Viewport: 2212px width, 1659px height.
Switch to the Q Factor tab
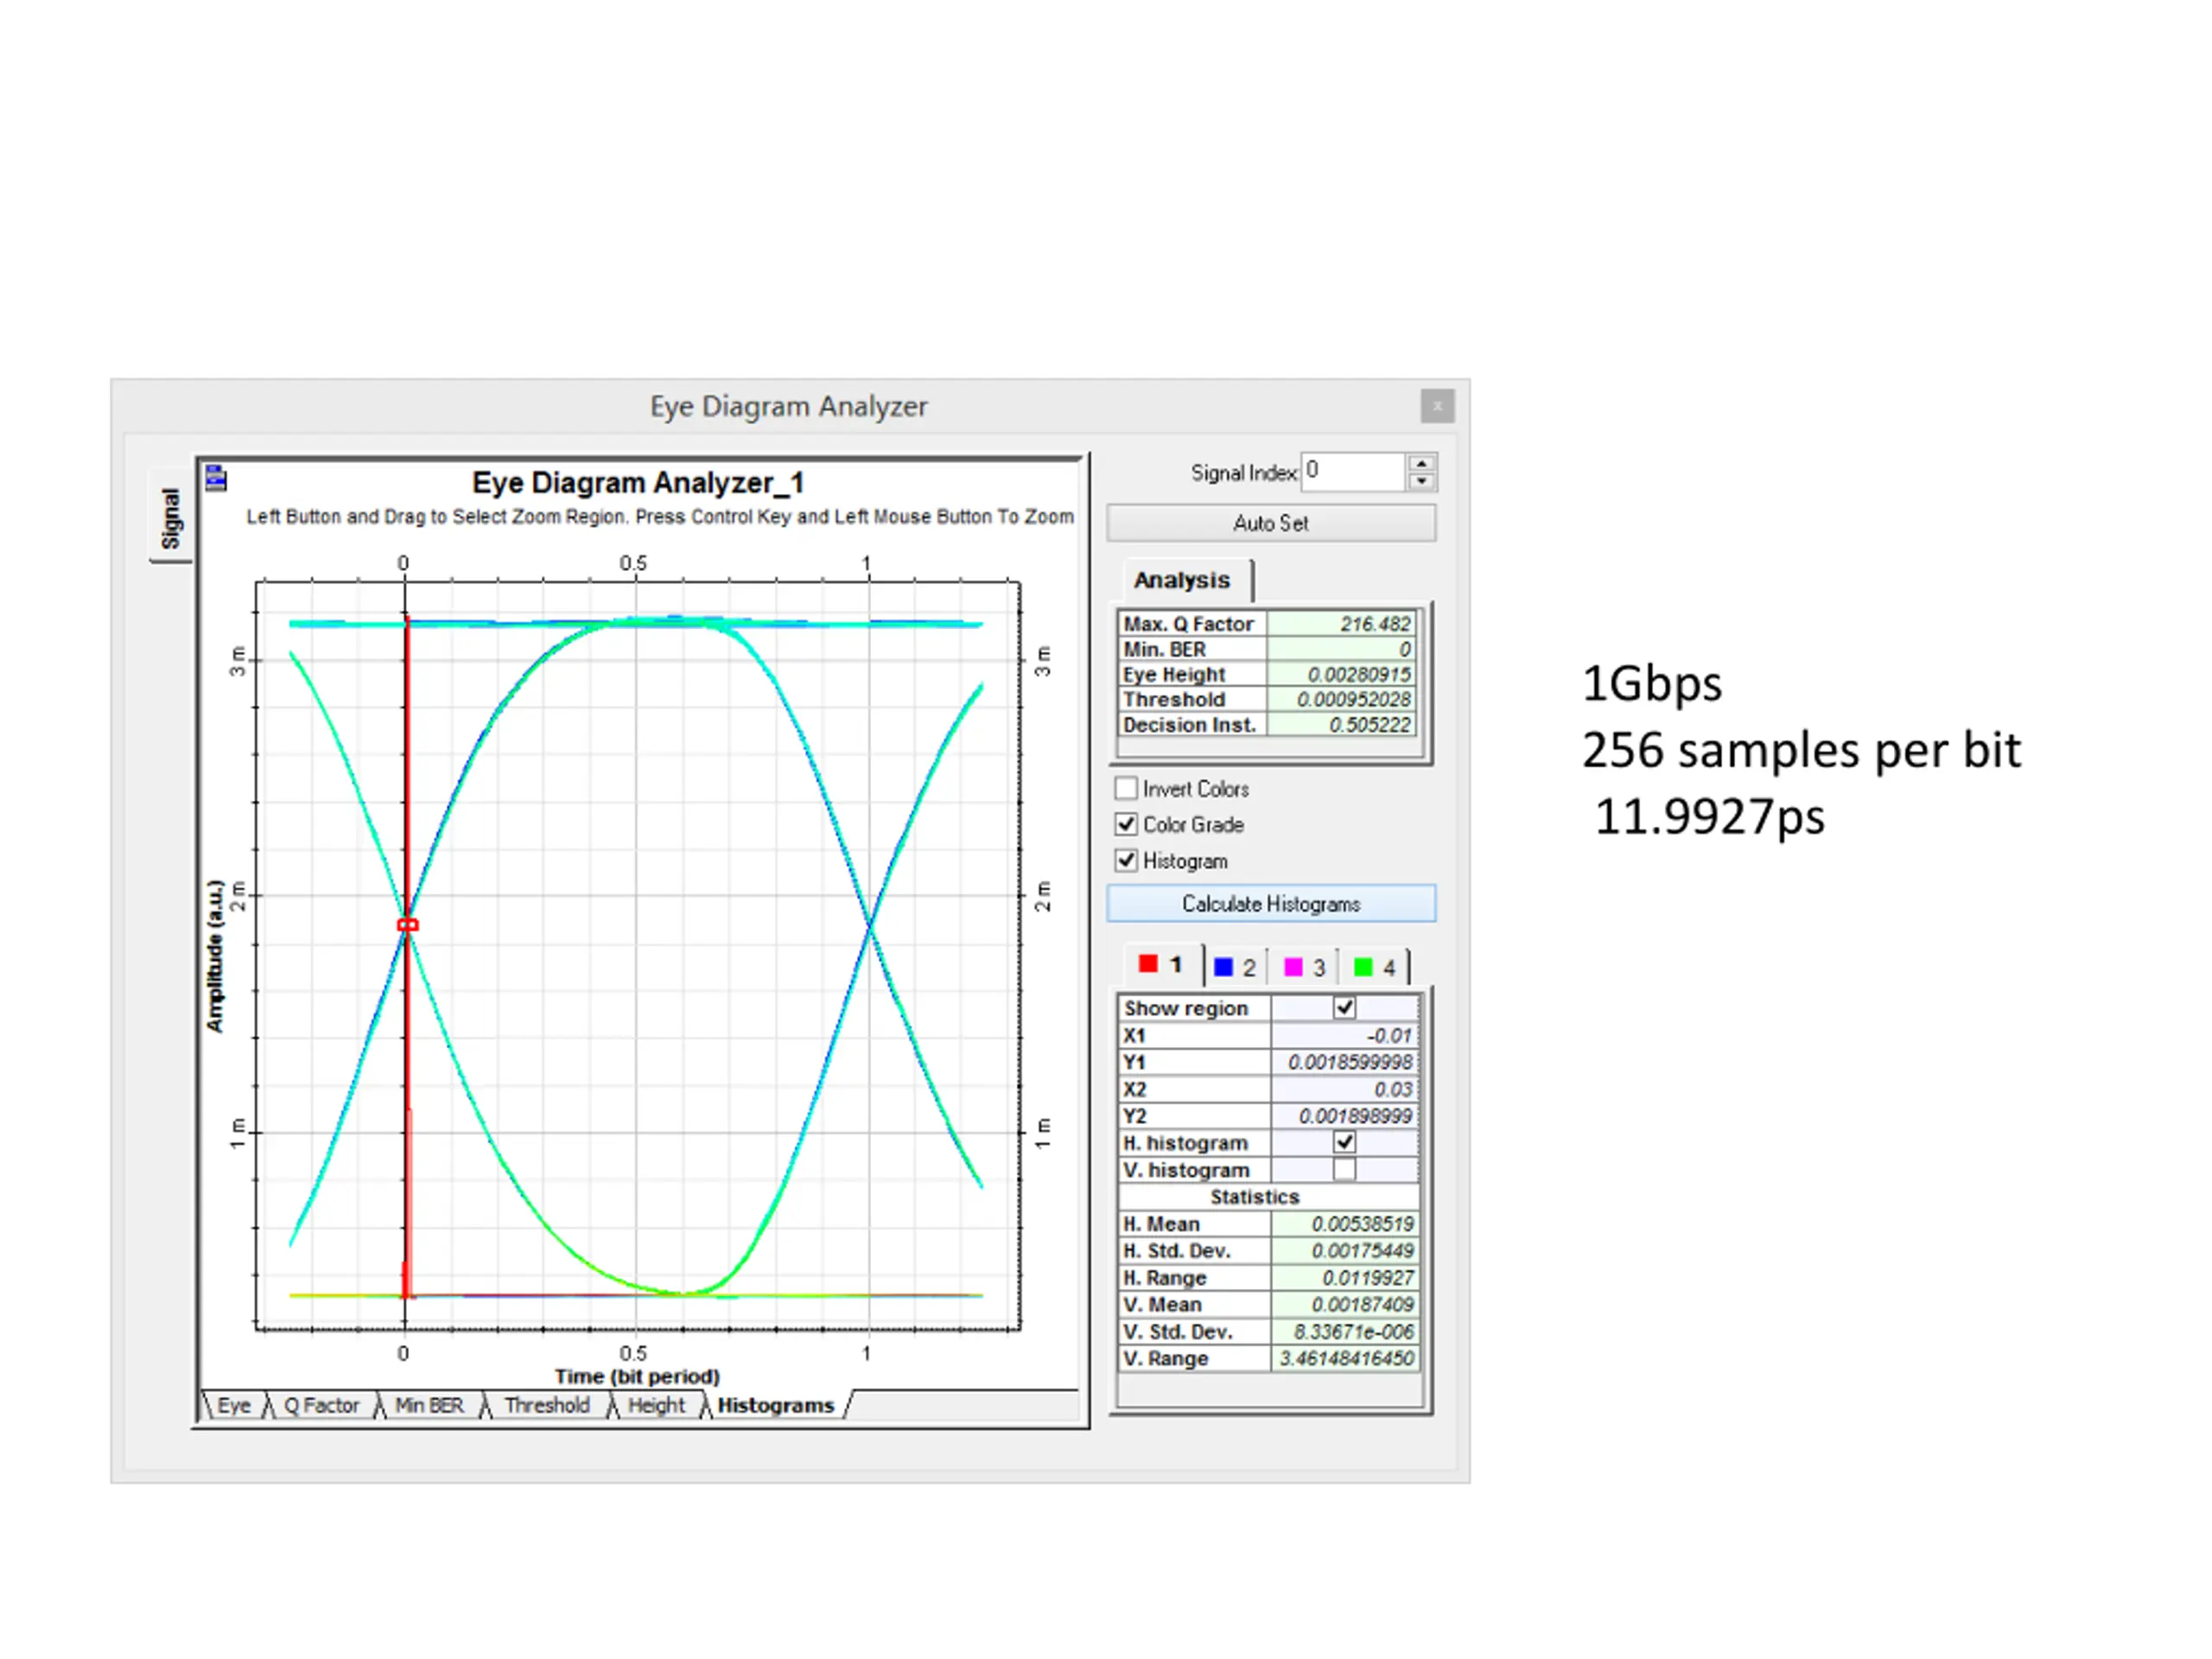[x=321, y=1405]
